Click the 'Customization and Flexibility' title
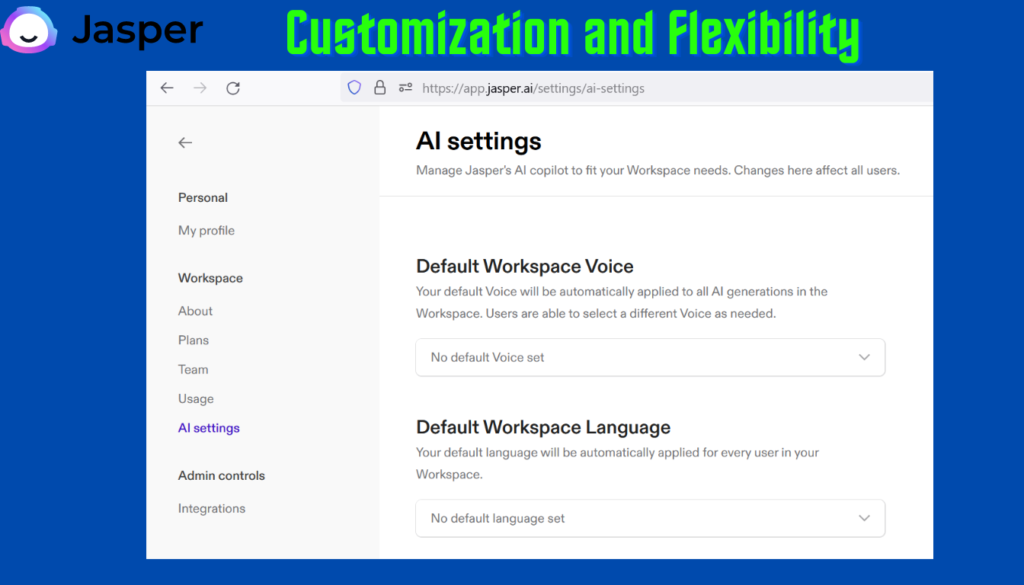This screenshot has height=585, width=1024. coord(573,34)
